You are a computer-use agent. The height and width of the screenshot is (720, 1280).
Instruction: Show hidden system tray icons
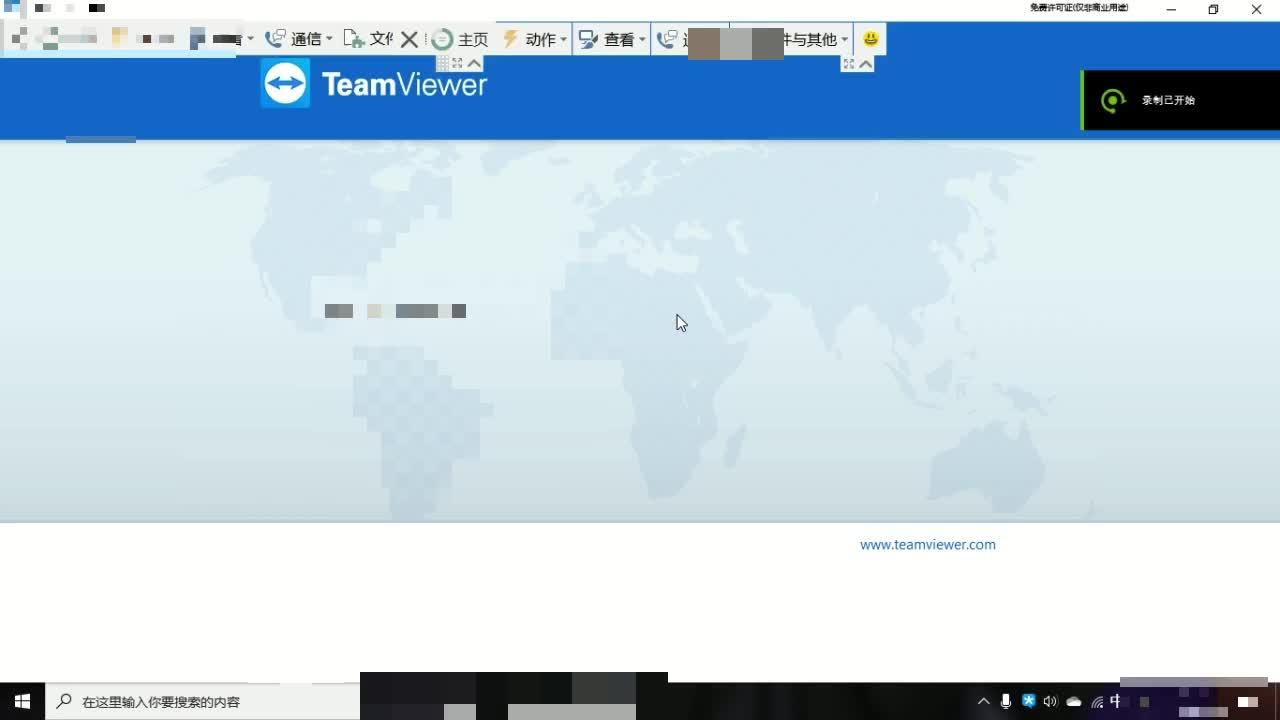(x=983, y=702)
